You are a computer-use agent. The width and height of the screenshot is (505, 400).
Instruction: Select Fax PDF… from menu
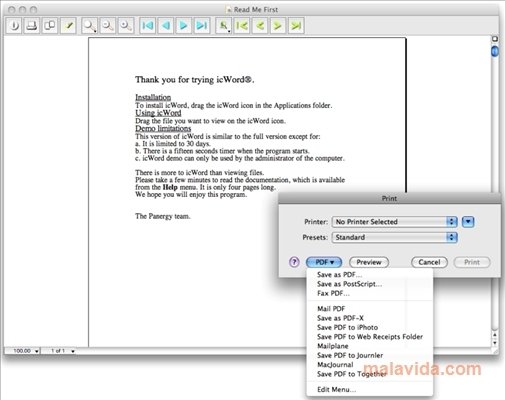tap(369, 293)
